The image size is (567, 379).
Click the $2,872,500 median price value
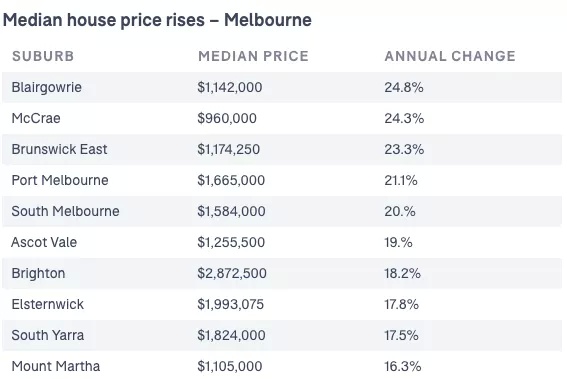(232, 273)
